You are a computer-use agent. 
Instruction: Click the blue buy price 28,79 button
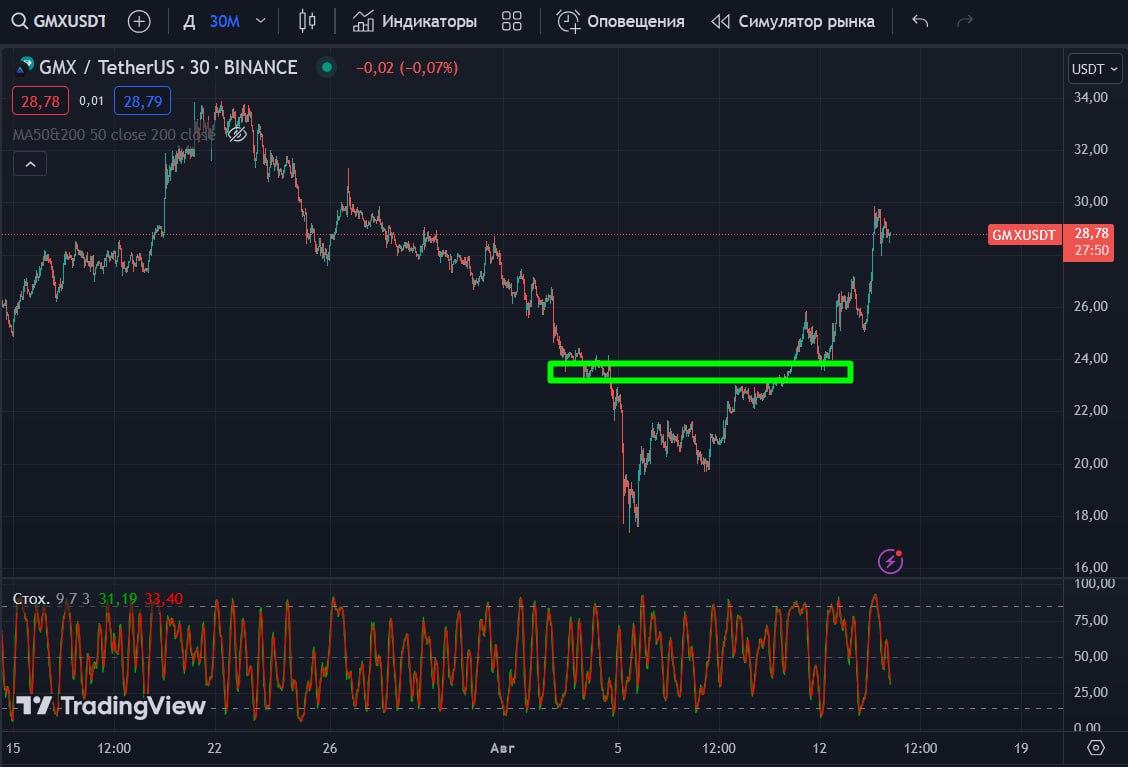(x=142, y=101)
